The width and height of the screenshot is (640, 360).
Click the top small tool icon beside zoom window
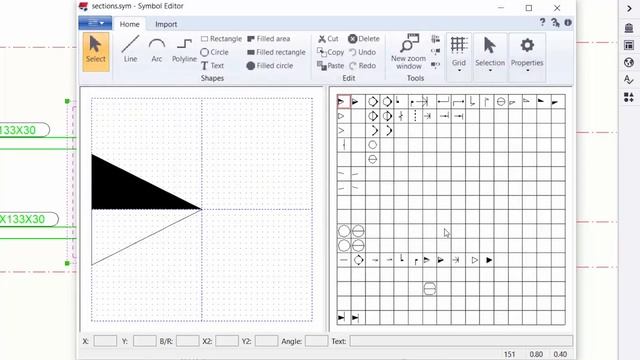coord(436,39)
